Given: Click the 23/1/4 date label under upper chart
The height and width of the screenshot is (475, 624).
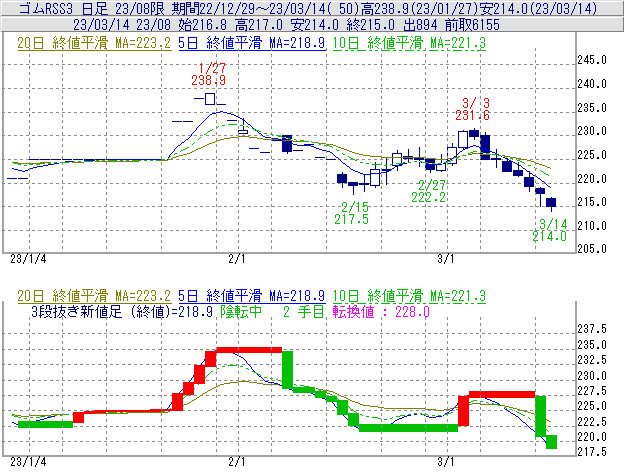Looking at the screenshot, I should (28, 259).
